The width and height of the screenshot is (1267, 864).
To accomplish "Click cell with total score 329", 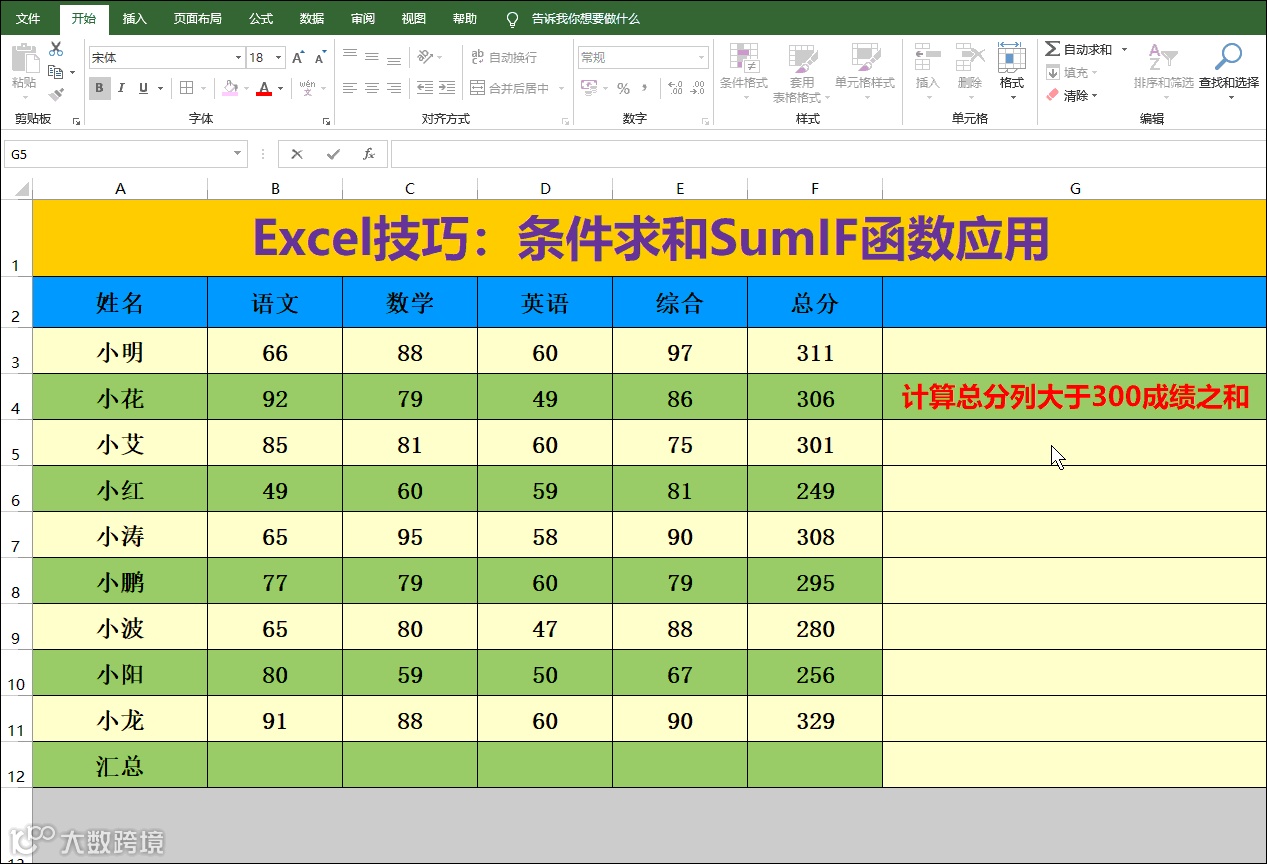I will click(815, 720).
